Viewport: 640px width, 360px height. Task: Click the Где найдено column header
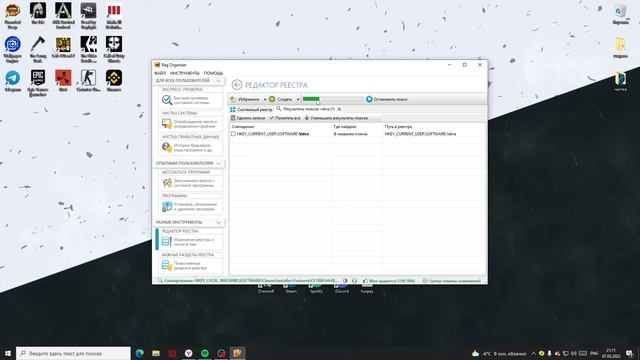coord(345,127)
